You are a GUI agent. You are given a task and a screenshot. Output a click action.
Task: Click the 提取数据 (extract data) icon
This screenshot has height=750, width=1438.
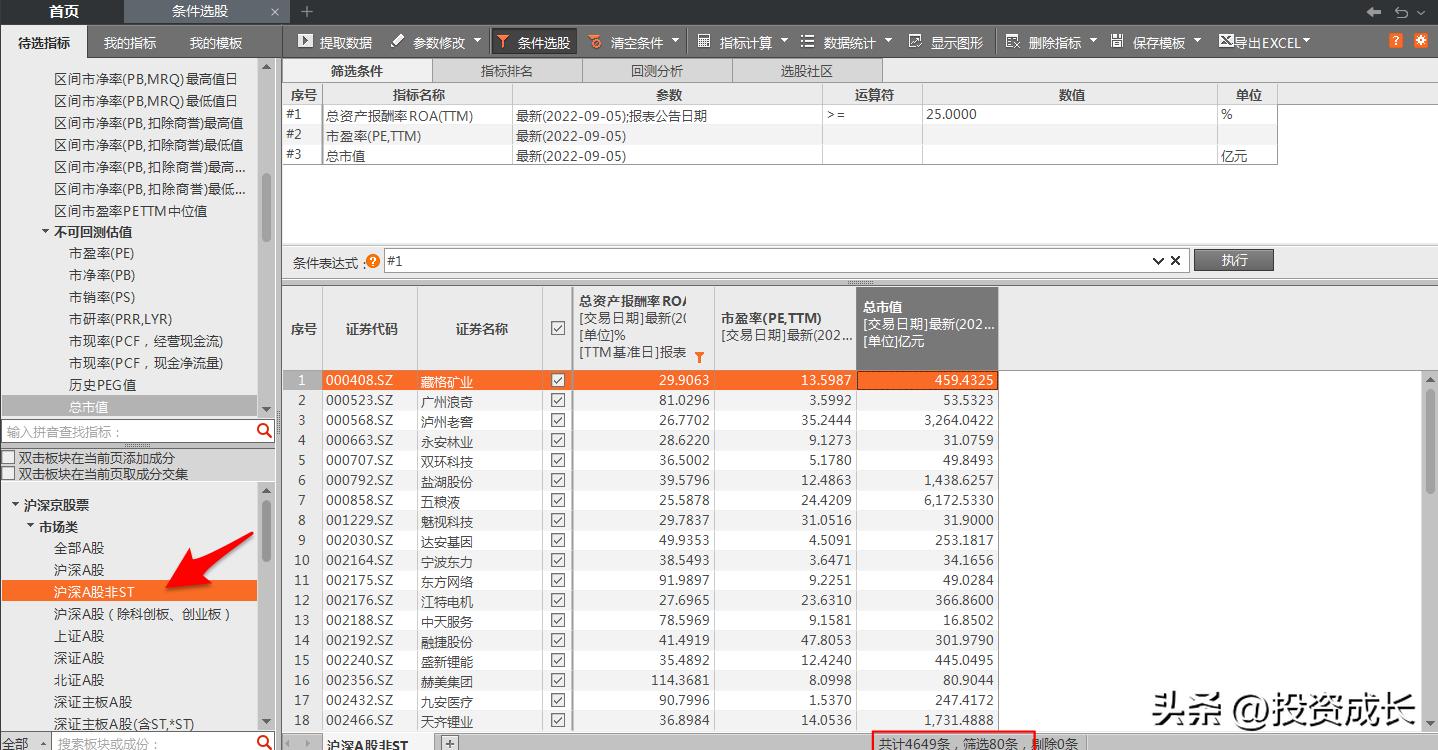tap(307, 41)
